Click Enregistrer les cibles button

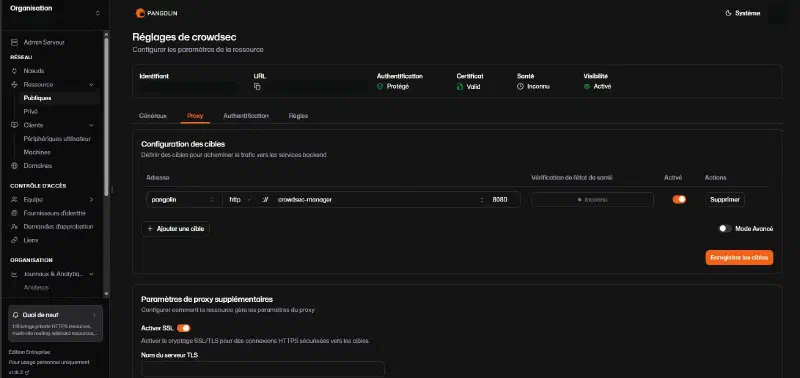739,258
